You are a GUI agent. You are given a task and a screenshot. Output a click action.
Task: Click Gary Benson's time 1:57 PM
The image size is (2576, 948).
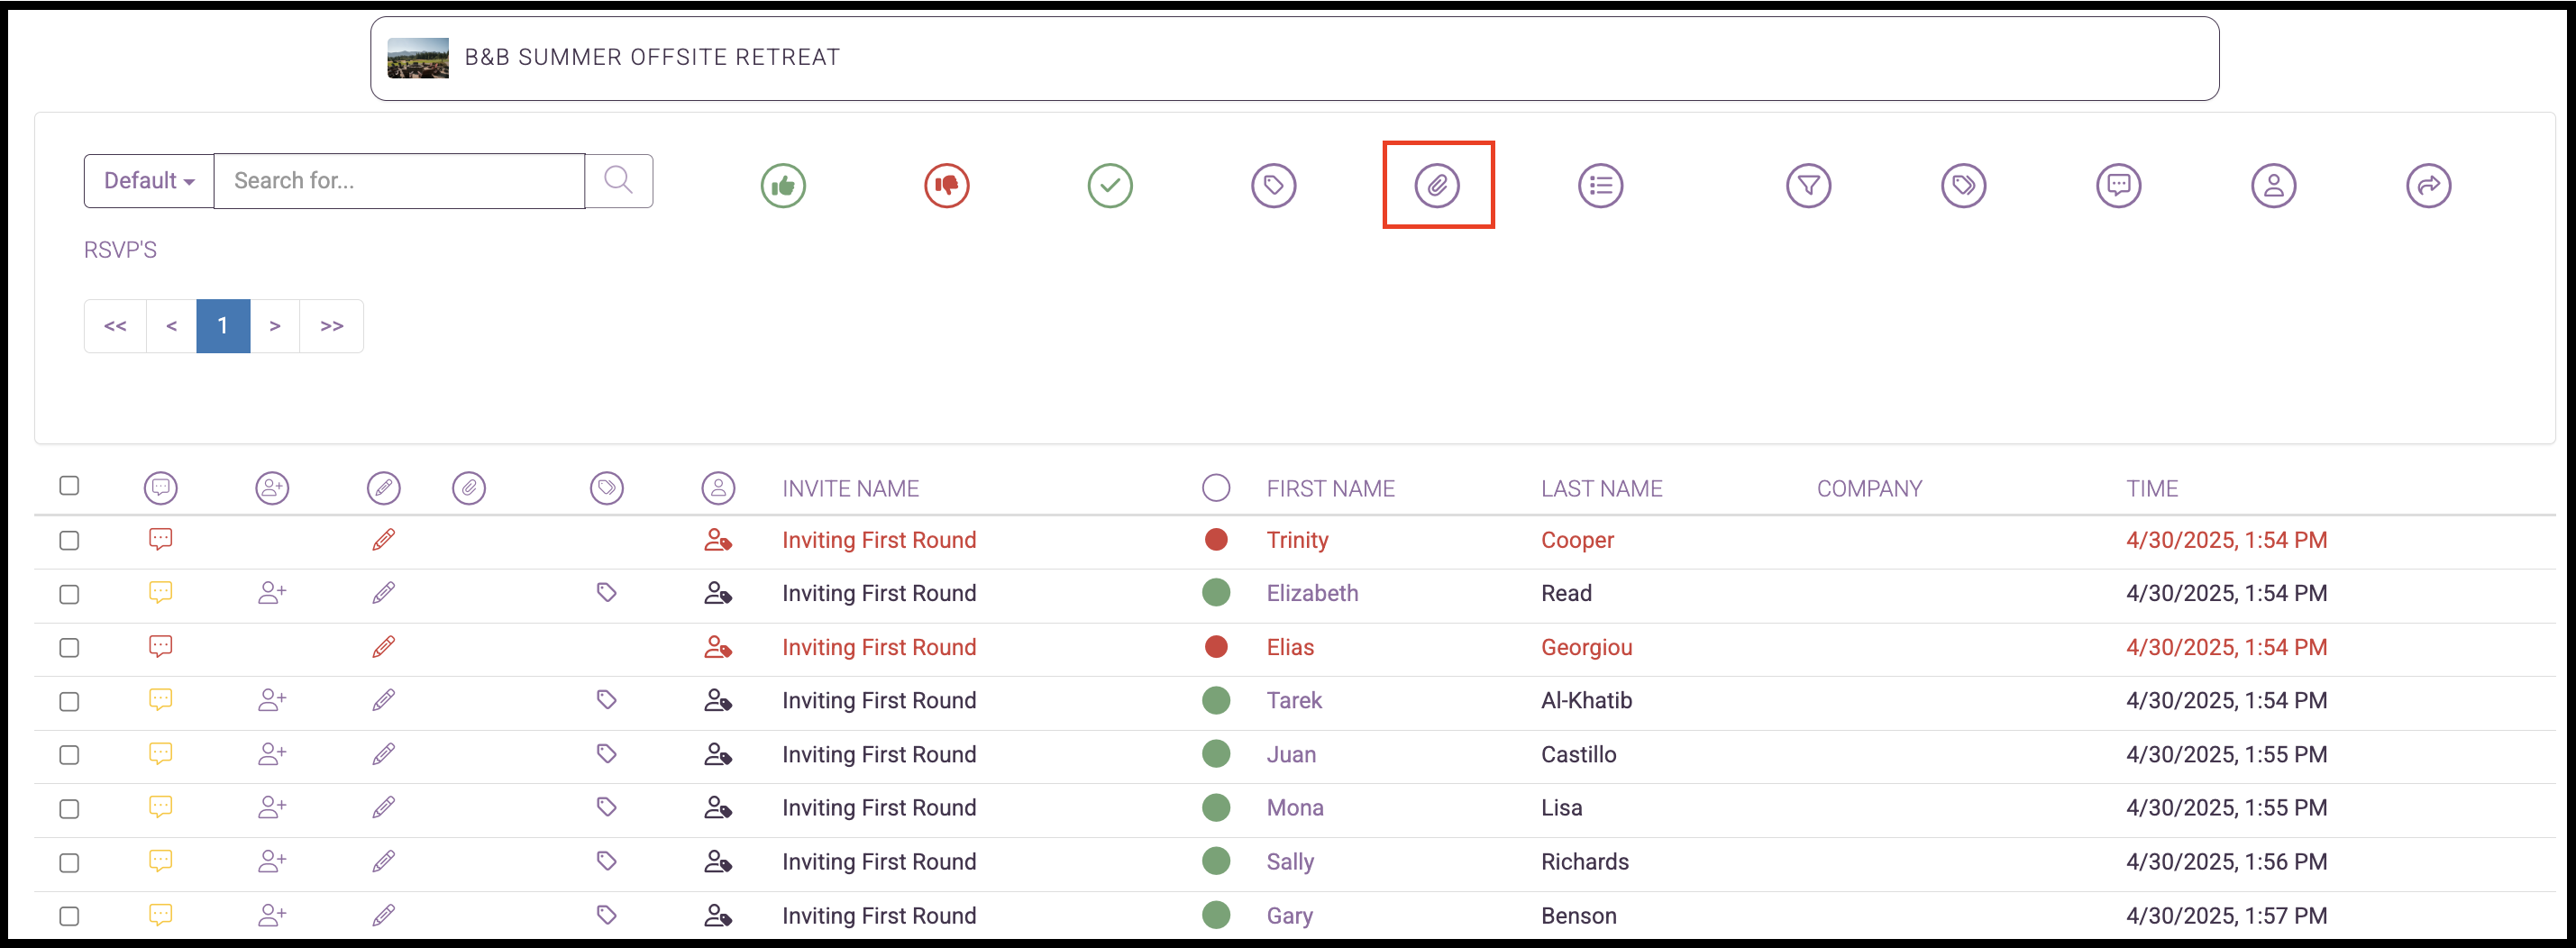click(x=2226, y=915)
